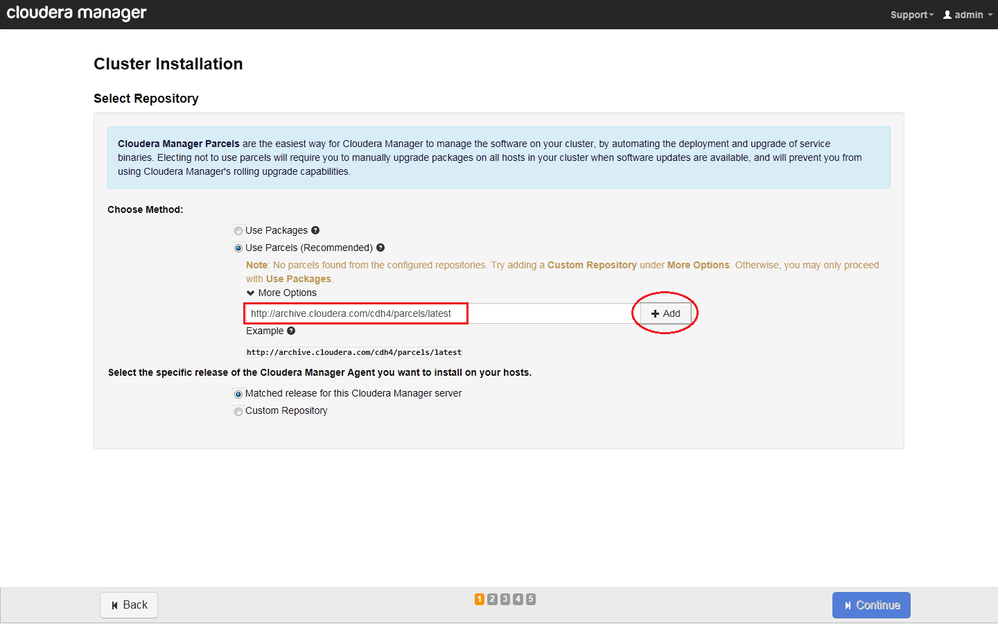Jump to wizard step 3

point(505,599)
